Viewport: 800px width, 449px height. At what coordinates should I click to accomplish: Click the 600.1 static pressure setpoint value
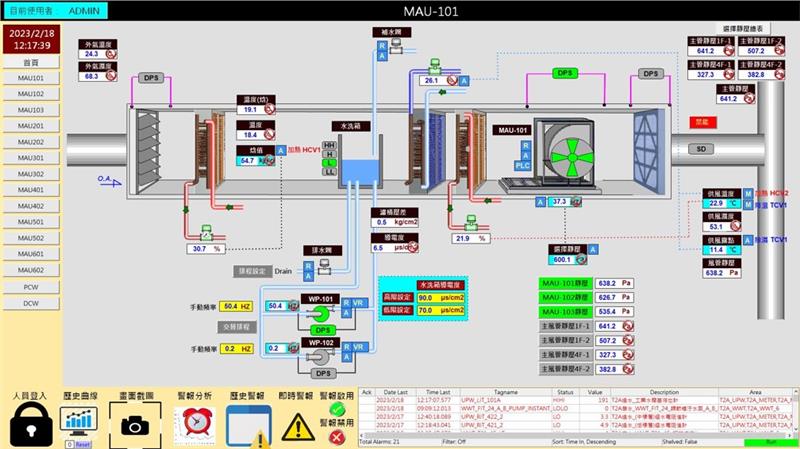click(x=562, y=260)
